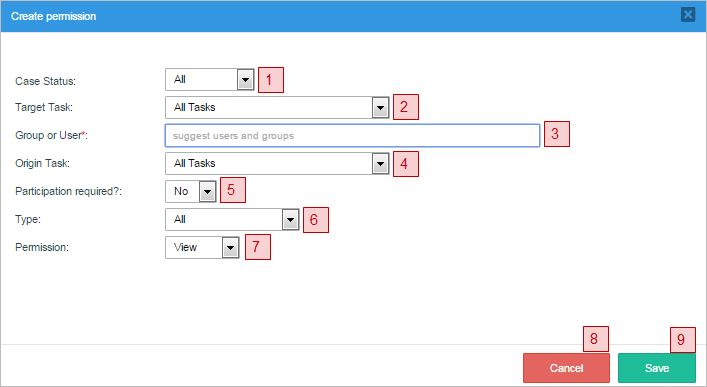Click the Create permission title text
The width and height of the screenshot is (707, 387).
54,16
